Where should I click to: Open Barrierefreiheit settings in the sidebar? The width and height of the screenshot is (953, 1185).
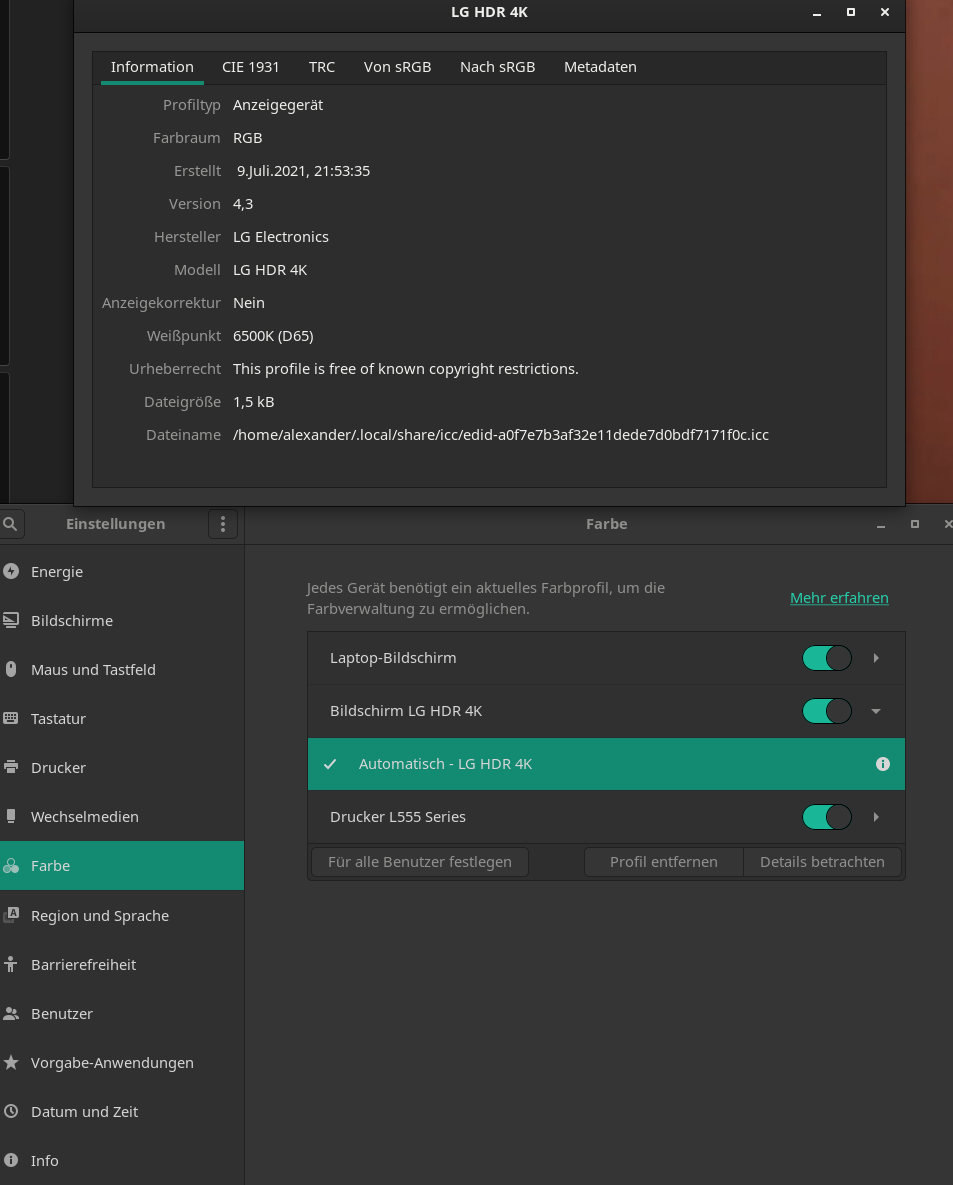[122, 965]
